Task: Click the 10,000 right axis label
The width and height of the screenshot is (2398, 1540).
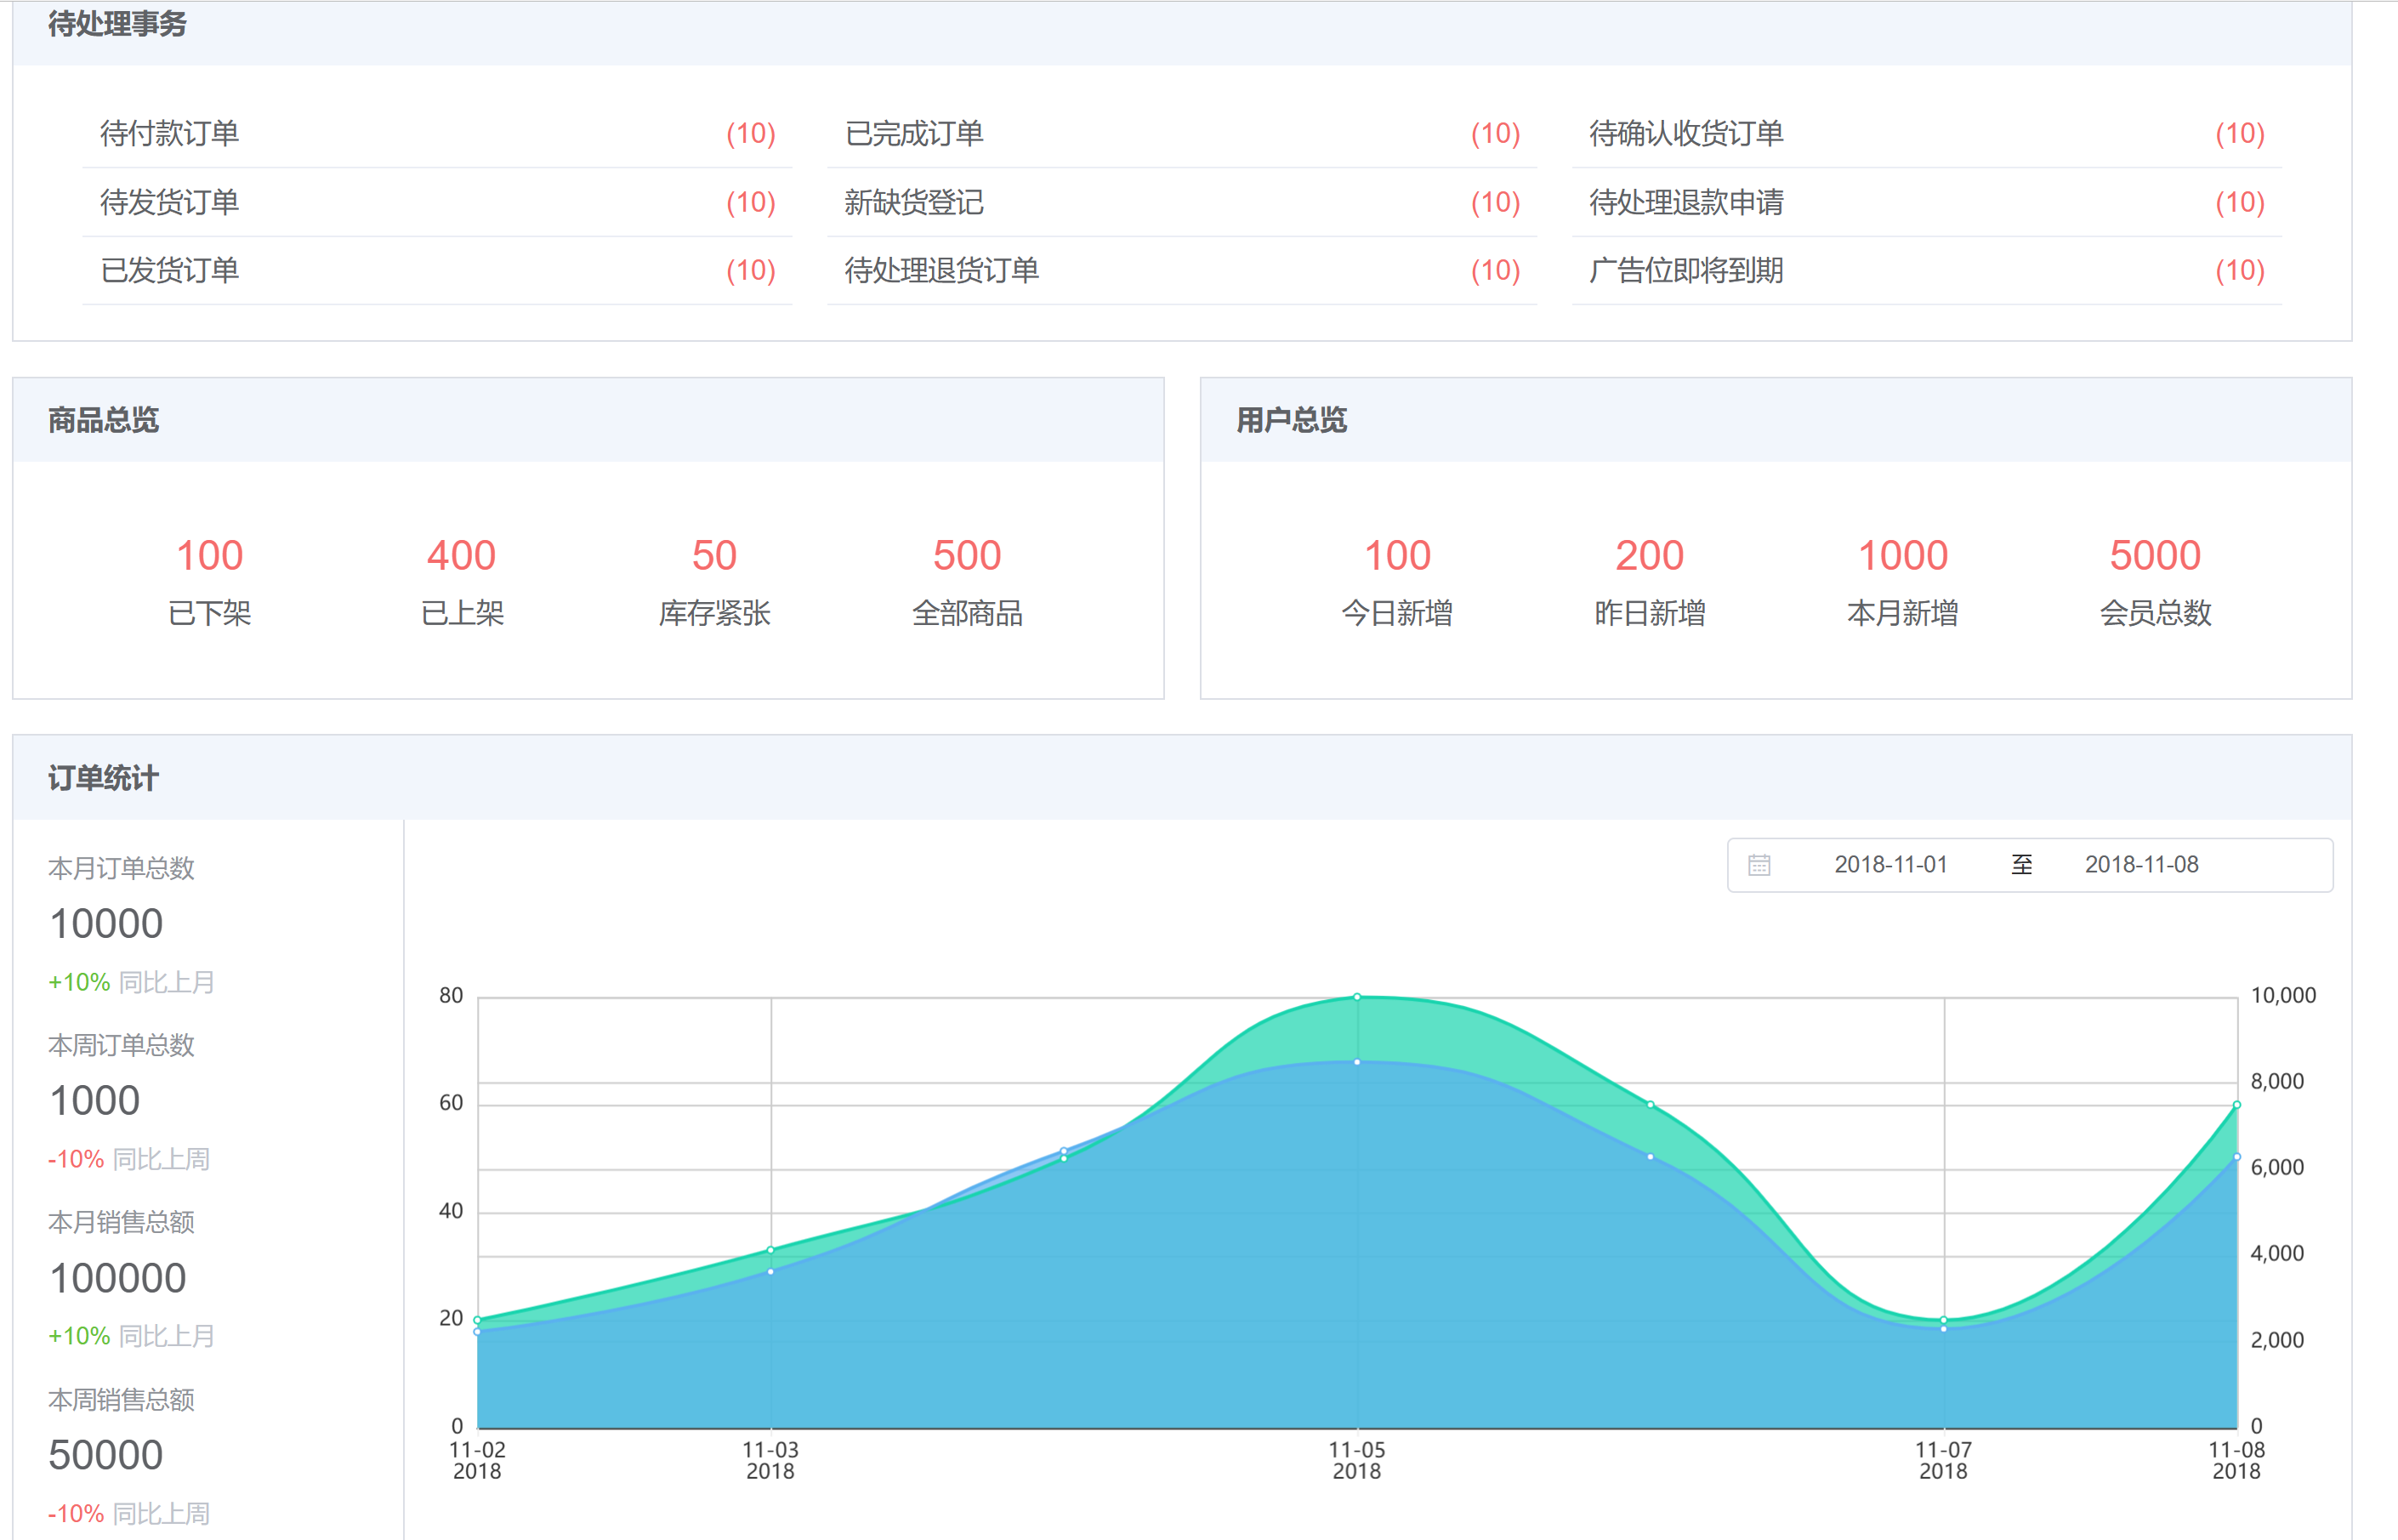Action: [x=2283, y=996]
